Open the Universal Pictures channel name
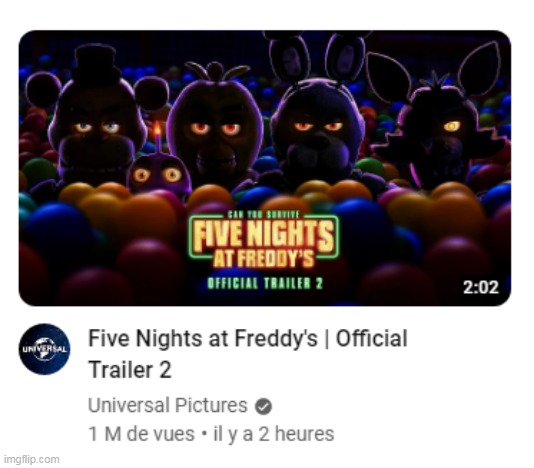534x468 pixels. click(x=168, y=405)
